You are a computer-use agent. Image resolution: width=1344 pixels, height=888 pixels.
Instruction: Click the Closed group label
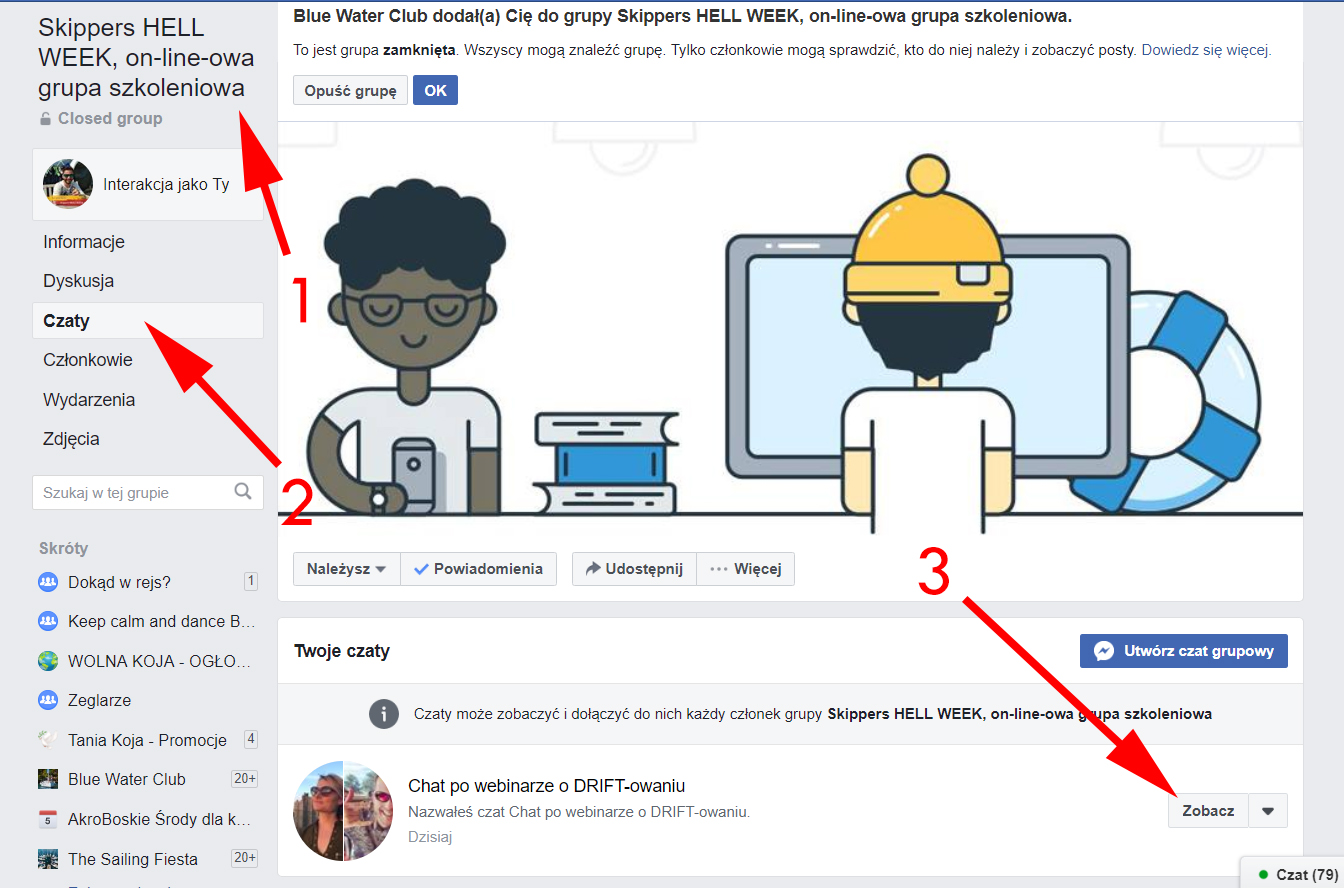coord(110,118)
